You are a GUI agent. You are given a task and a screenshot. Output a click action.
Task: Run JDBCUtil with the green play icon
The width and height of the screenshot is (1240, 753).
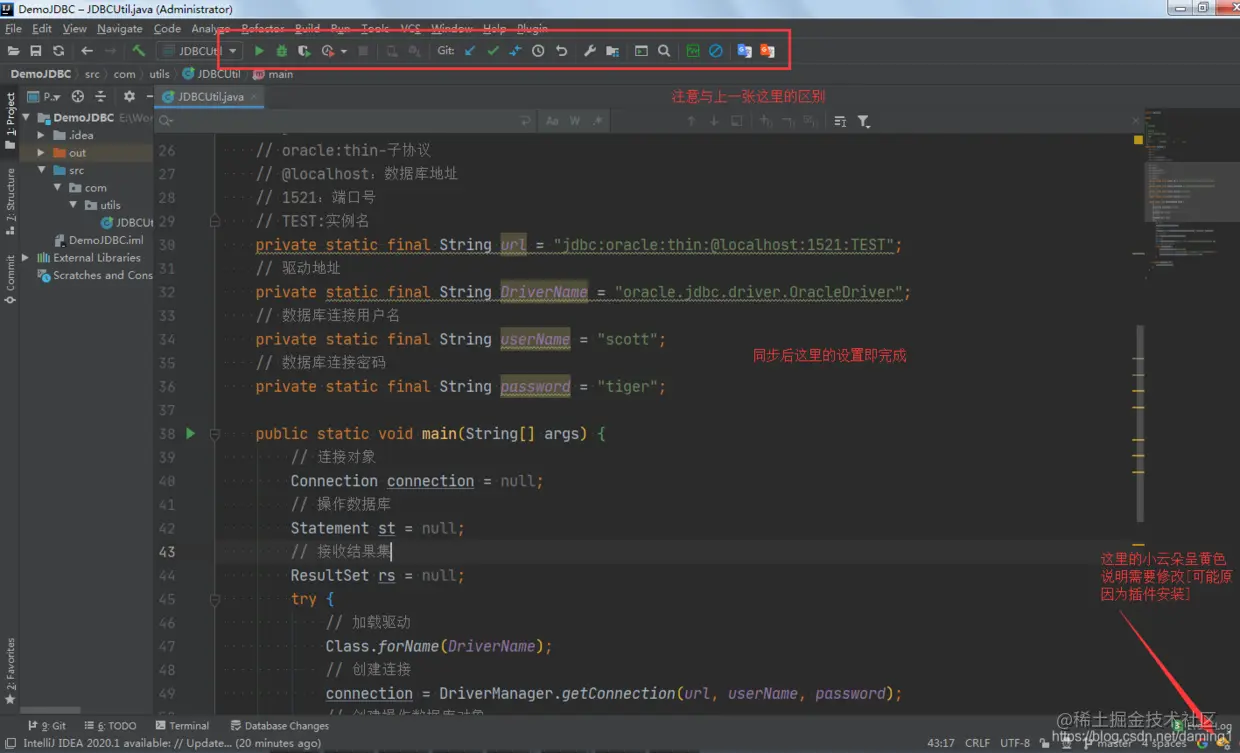pos(259,51)
